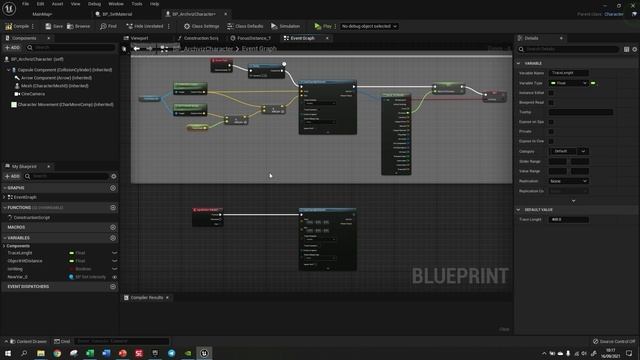Open Compile options three-dot menu

click(33, 26)
